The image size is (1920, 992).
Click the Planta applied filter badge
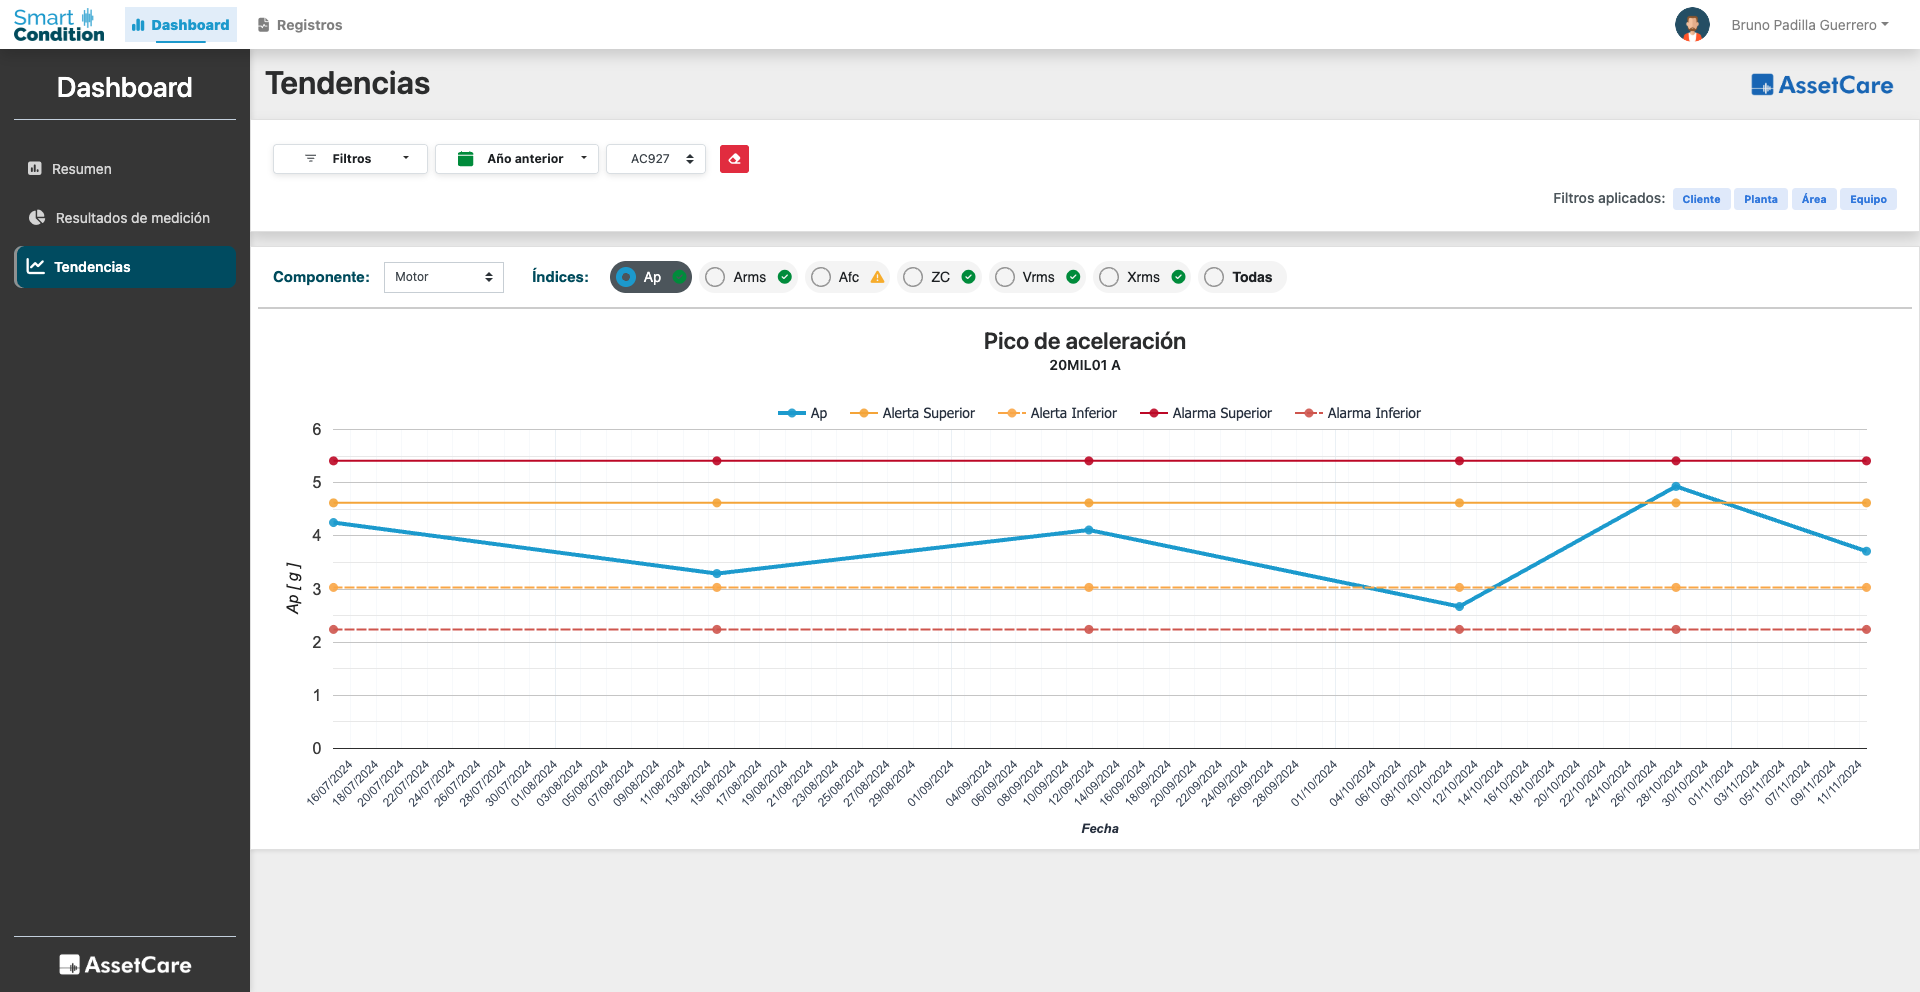click(1760, 199)
